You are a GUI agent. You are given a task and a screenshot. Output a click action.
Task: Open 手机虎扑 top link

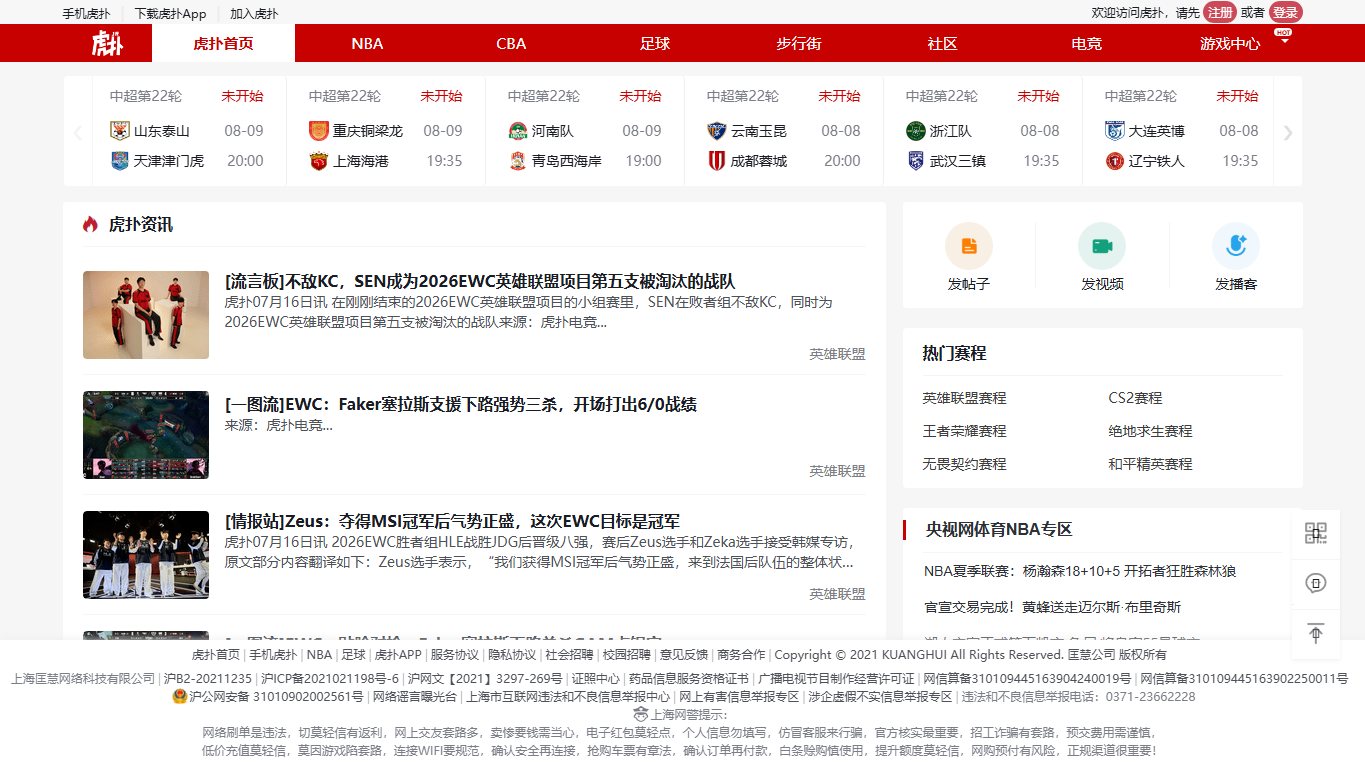click(86, 14)
